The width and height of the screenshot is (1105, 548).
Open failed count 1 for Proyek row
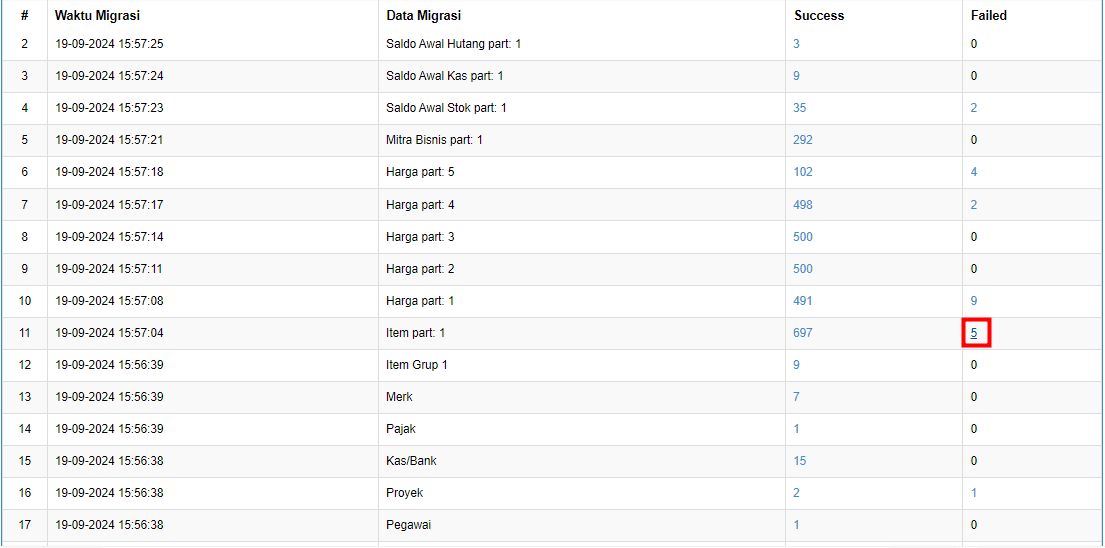[973, 493]
